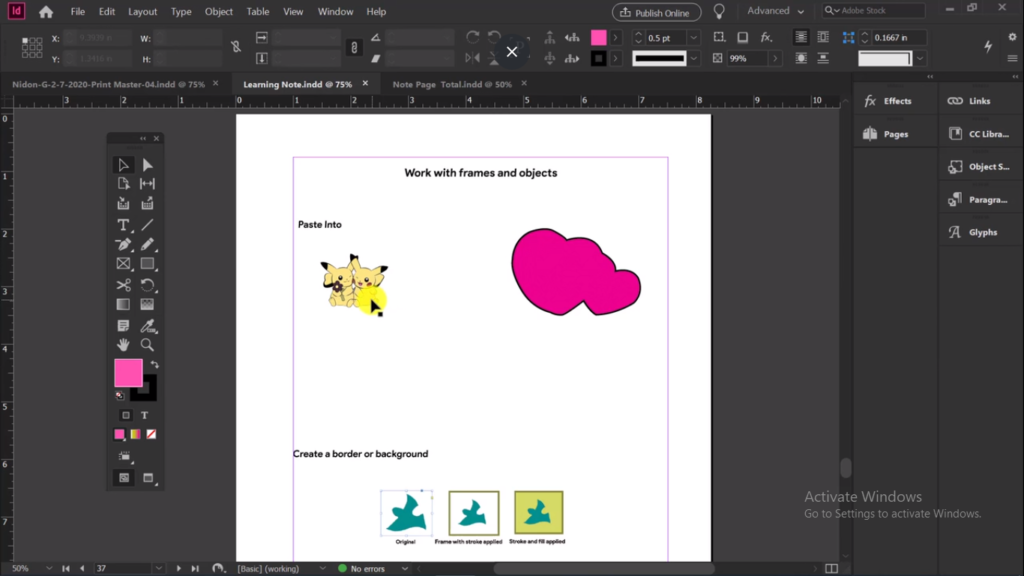
Task: Click the pink fill swatch in control bar
Action: tap(598, 38)
